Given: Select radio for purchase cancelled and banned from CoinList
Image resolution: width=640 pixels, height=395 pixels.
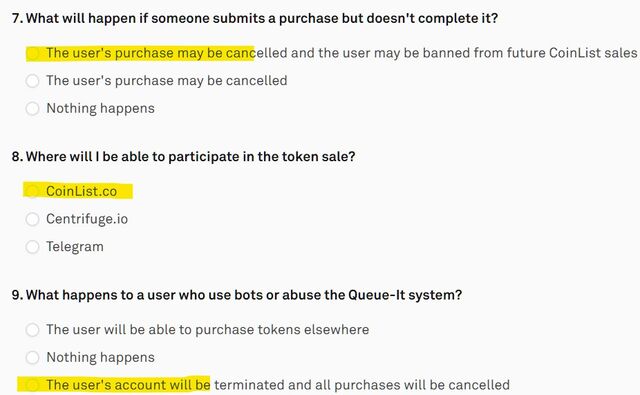Looking at the screenshot, I should coord(32,53).
